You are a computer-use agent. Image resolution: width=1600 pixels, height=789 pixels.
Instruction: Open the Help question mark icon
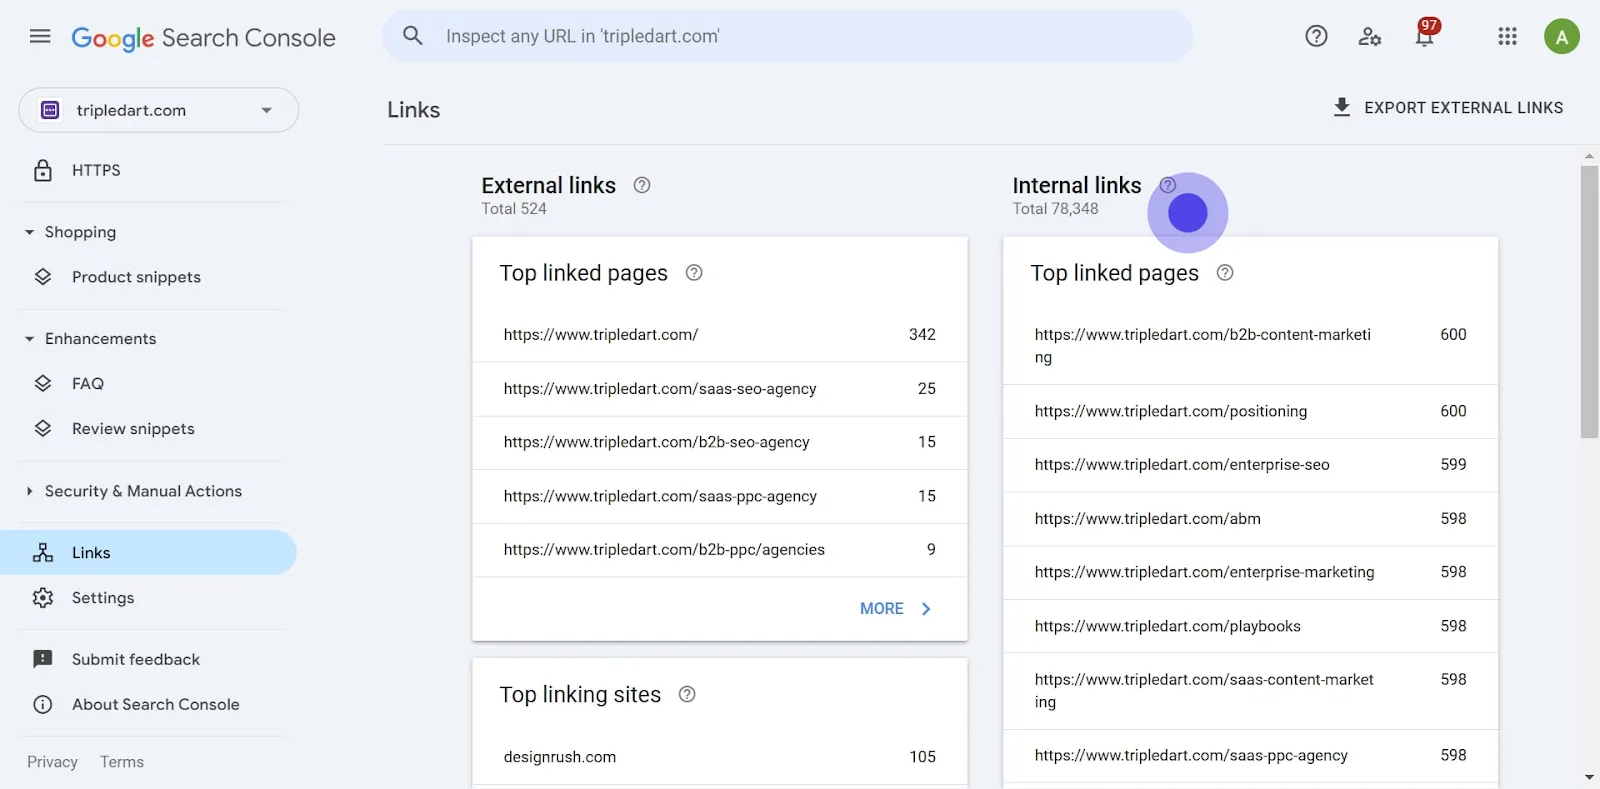point(1316,37)
